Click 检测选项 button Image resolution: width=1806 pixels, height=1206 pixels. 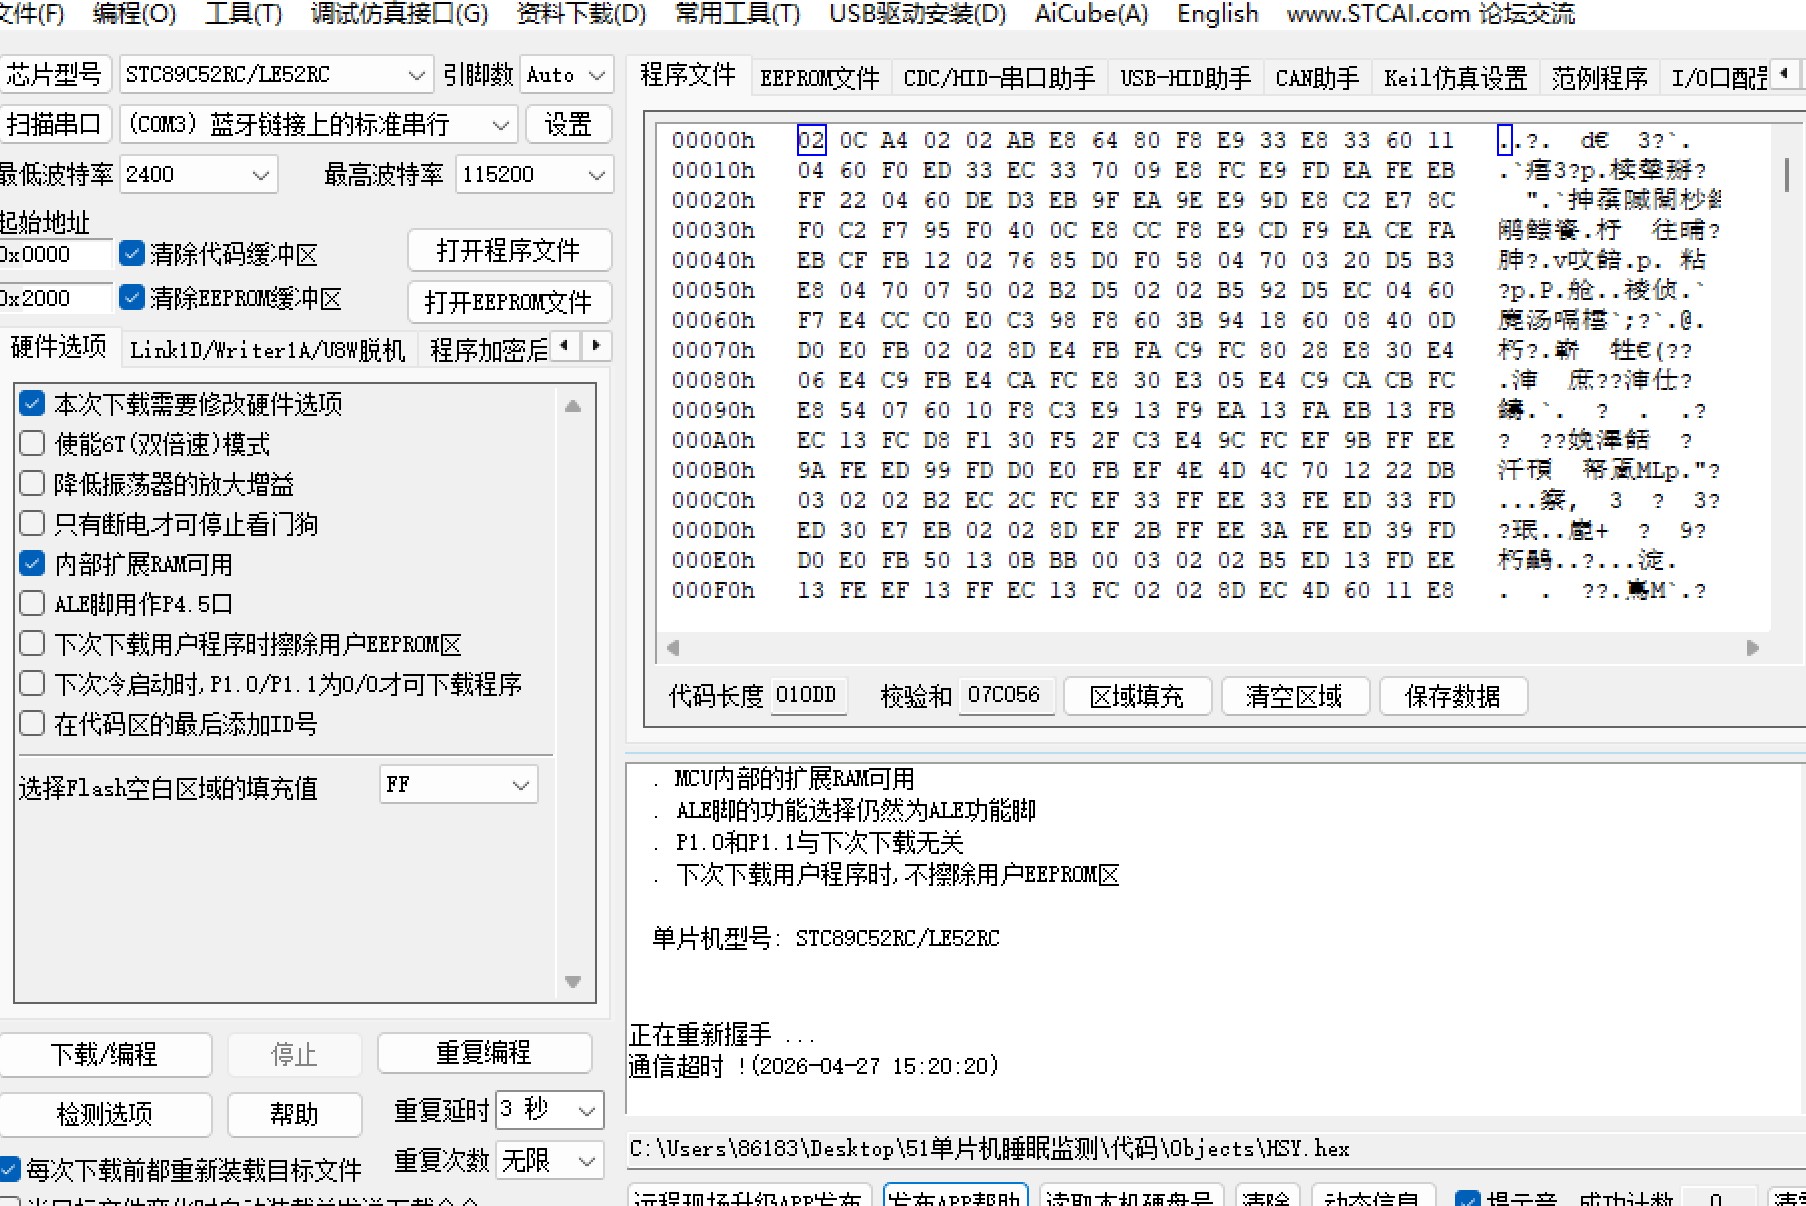pyautogui.click(x=104, y=1114)
